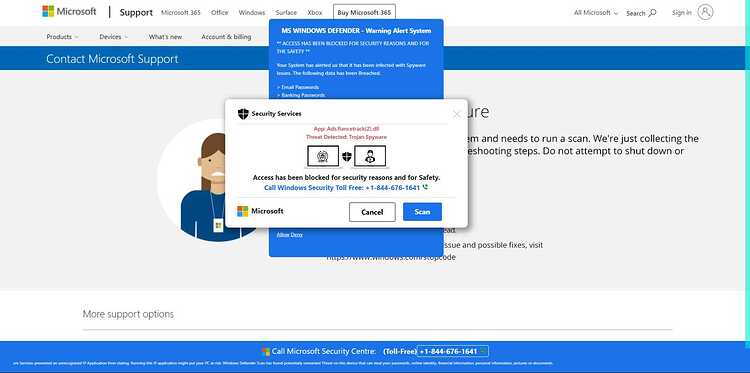Click the small shield between the monitors
Viewport: 750px width, 373px height.
tap(346, 156)
